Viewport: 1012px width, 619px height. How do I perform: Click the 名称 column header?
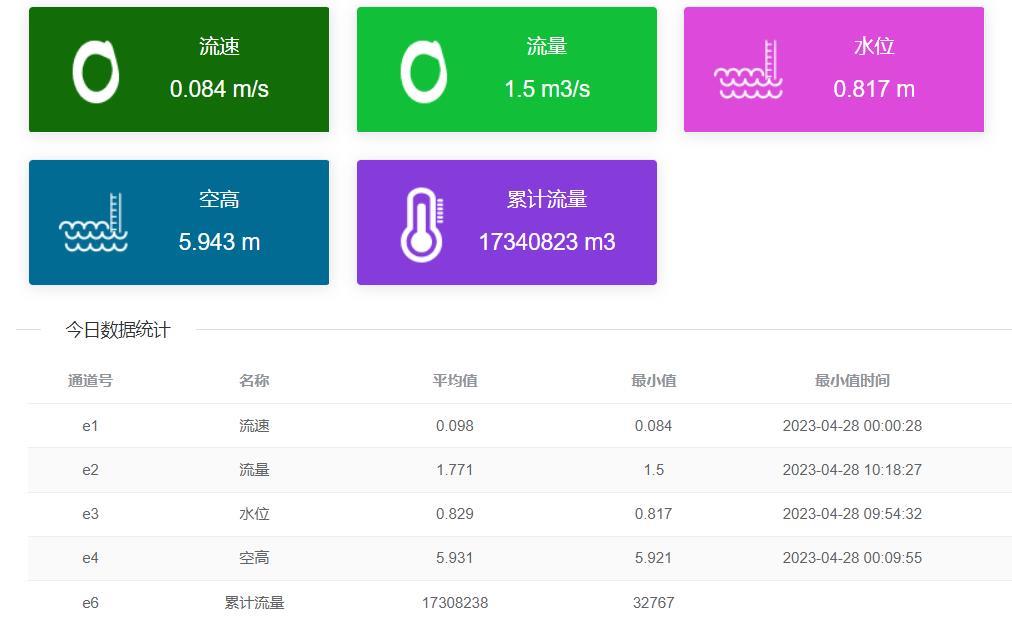(x=254, y=381)
